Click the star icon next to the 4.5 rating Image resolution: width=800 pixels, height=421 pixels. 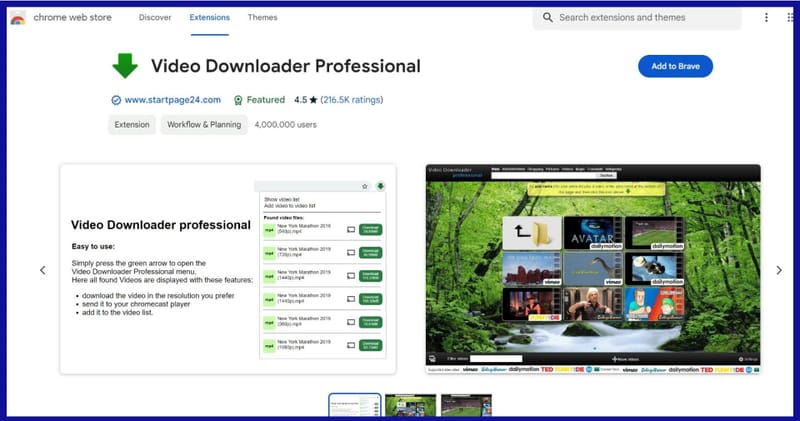pos(313,100)
